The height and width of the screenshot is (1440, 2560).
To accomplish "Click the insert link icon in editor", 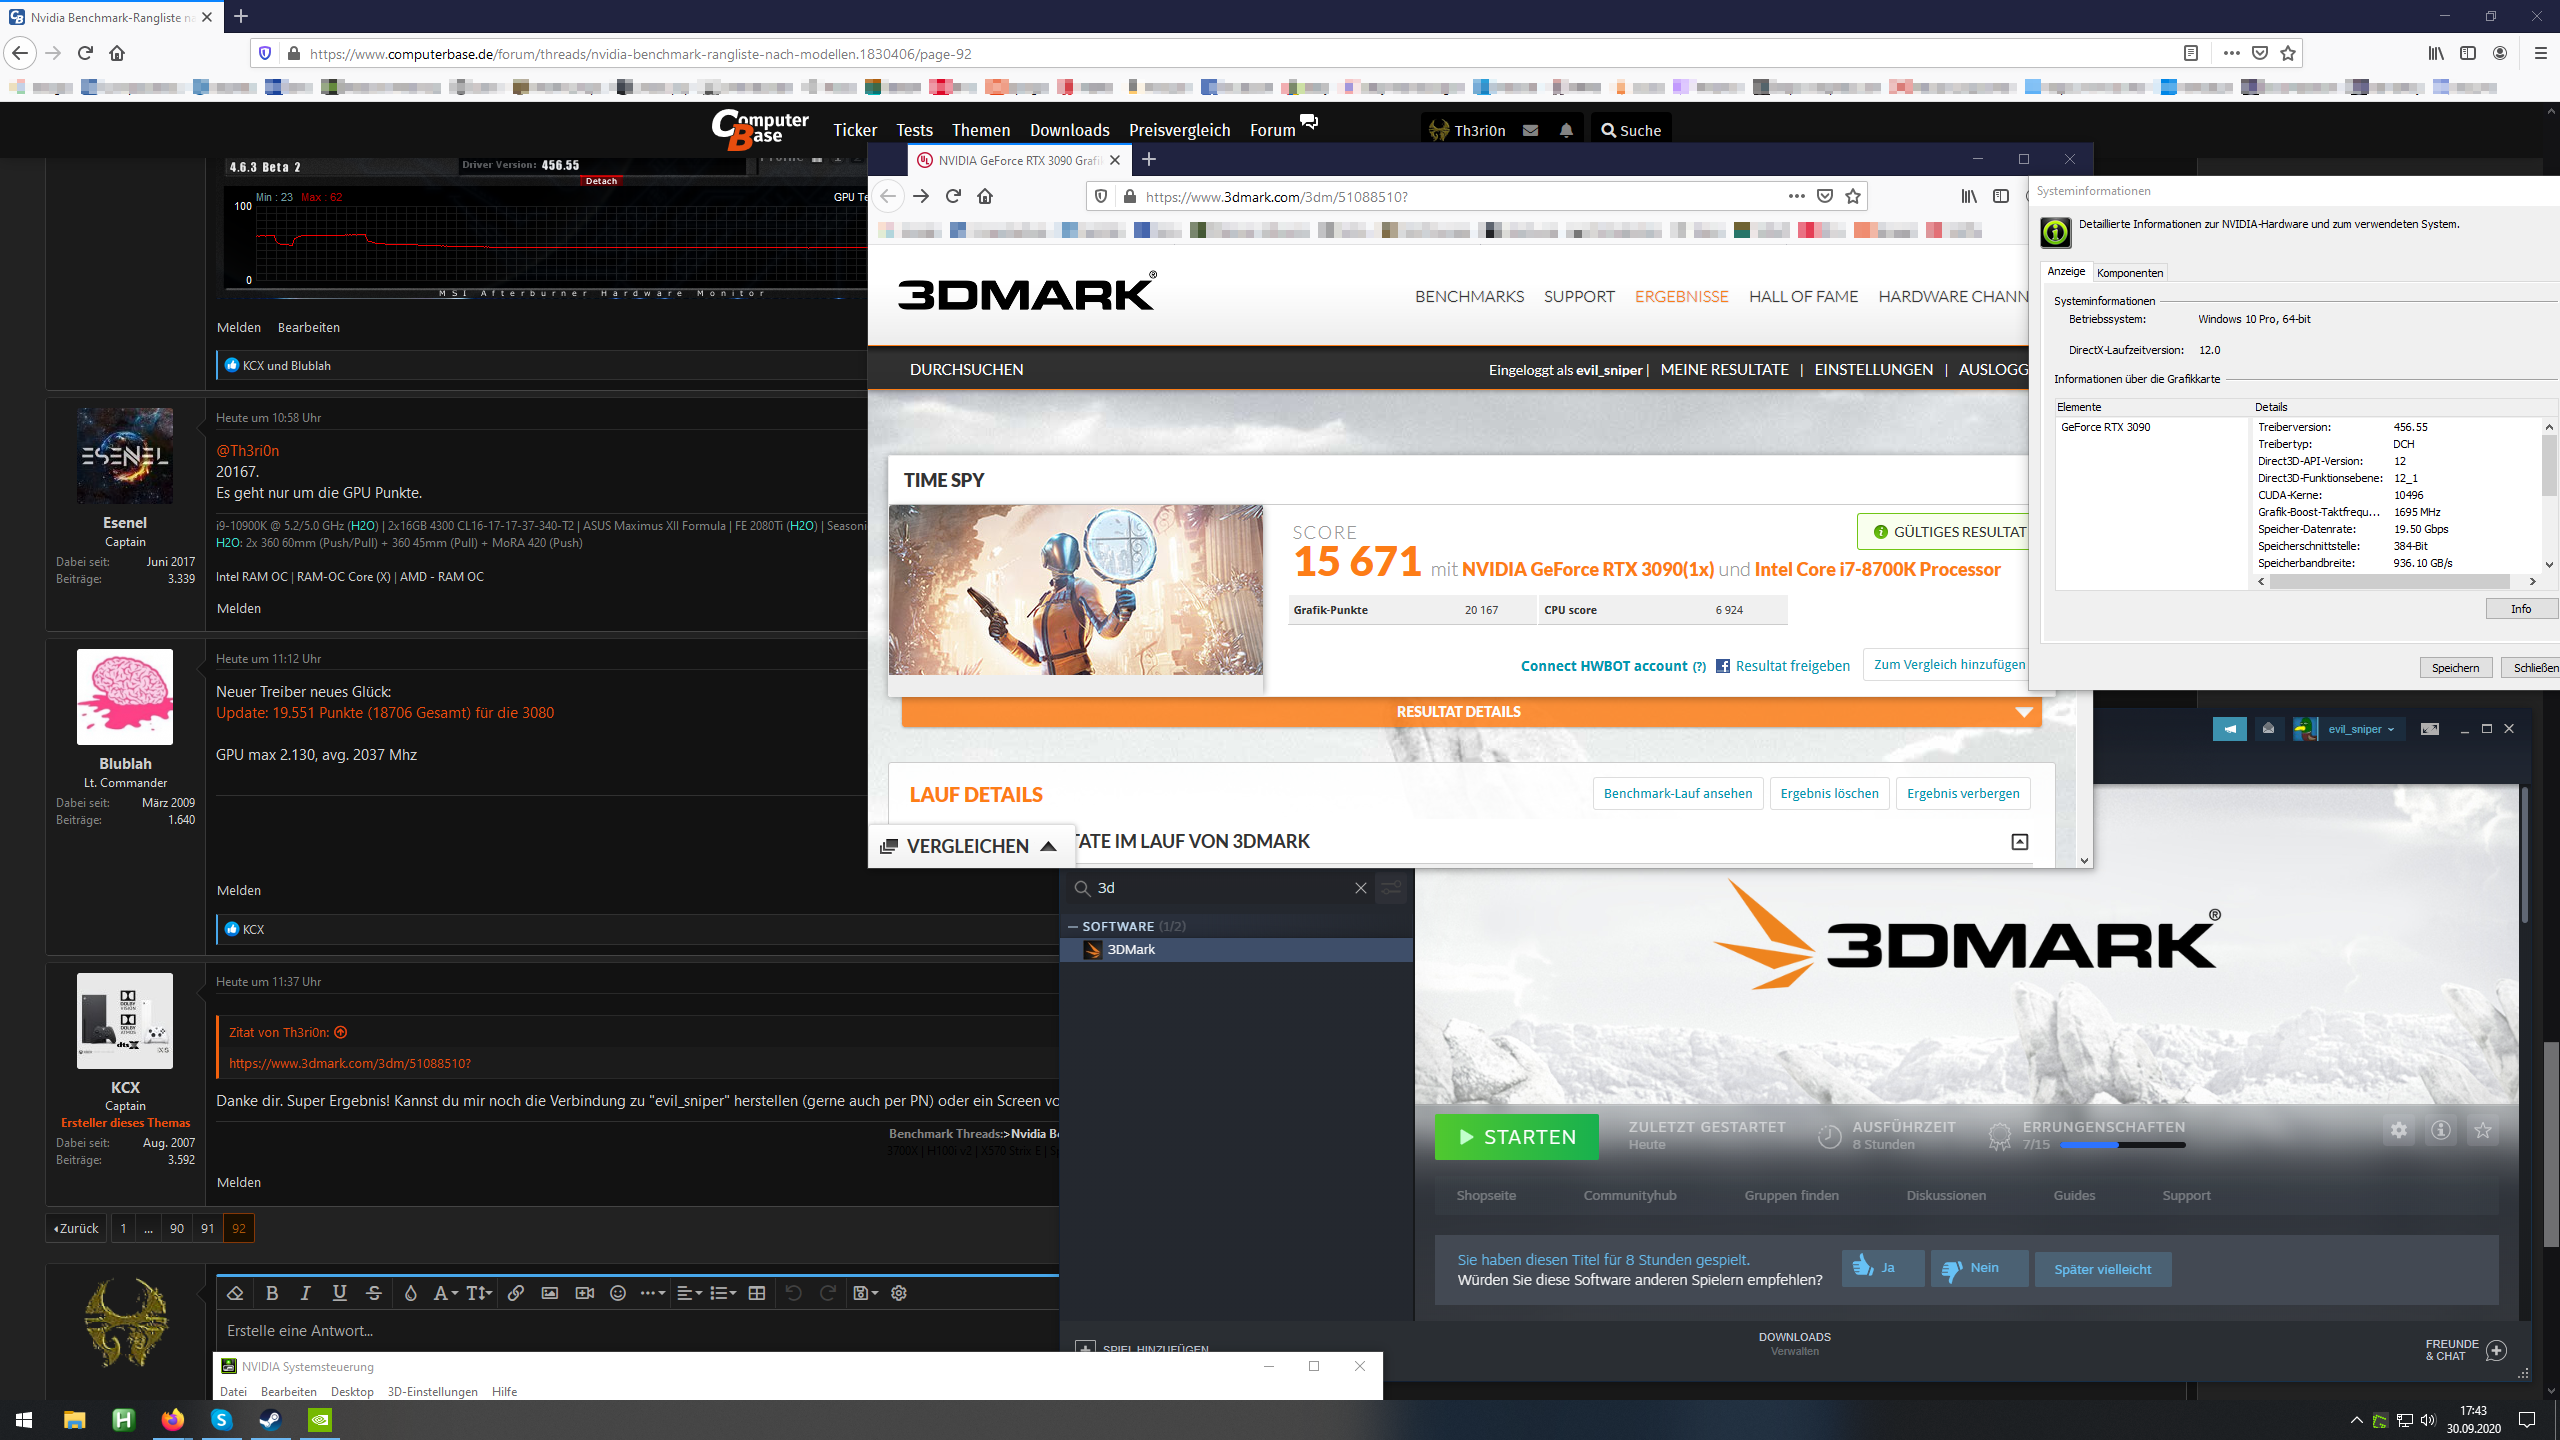I will [x=515, y=1293].
